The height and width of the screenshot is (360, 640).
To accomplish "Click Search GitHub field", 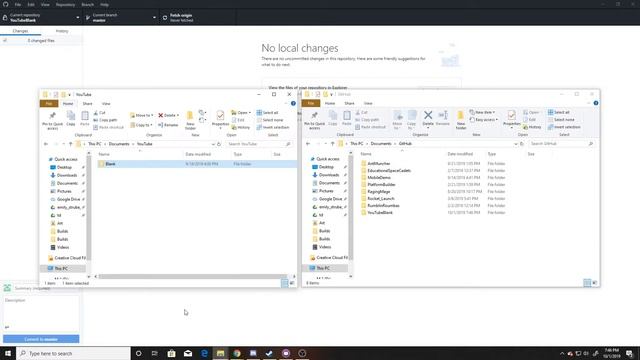I will click(562, 144).
